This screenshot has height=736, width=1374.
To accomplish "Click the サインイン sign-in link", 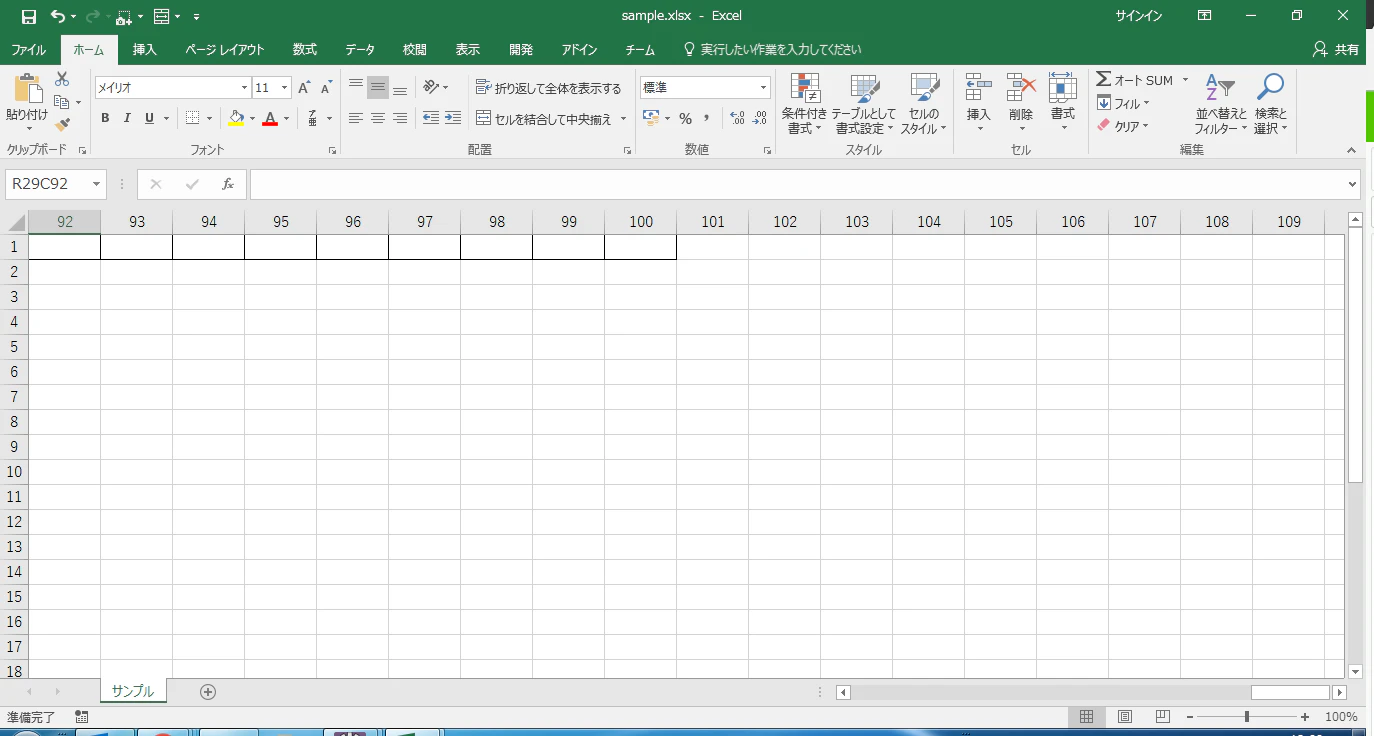I will tap(1139, 16).
